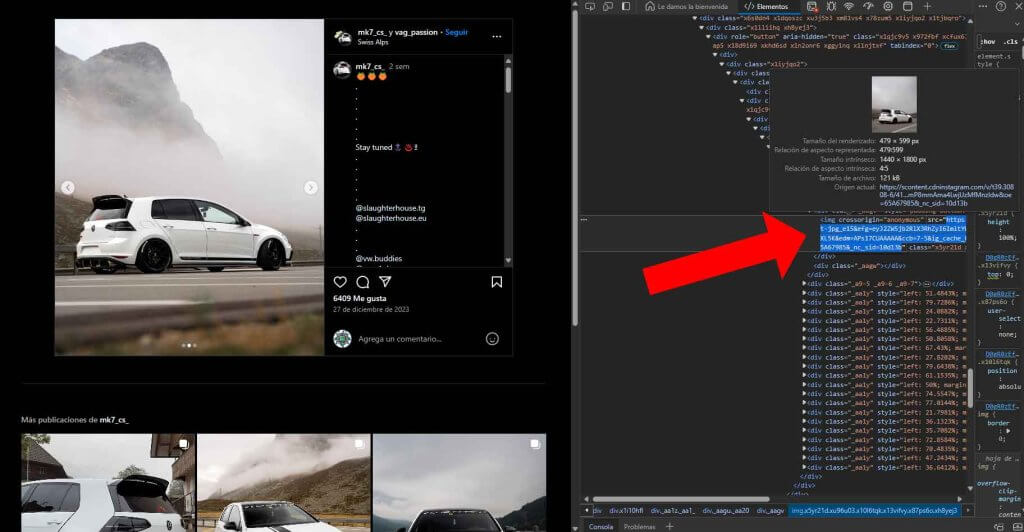Add a drawer tool with bottom plus

pyautogui.click(x=669, y=526)
